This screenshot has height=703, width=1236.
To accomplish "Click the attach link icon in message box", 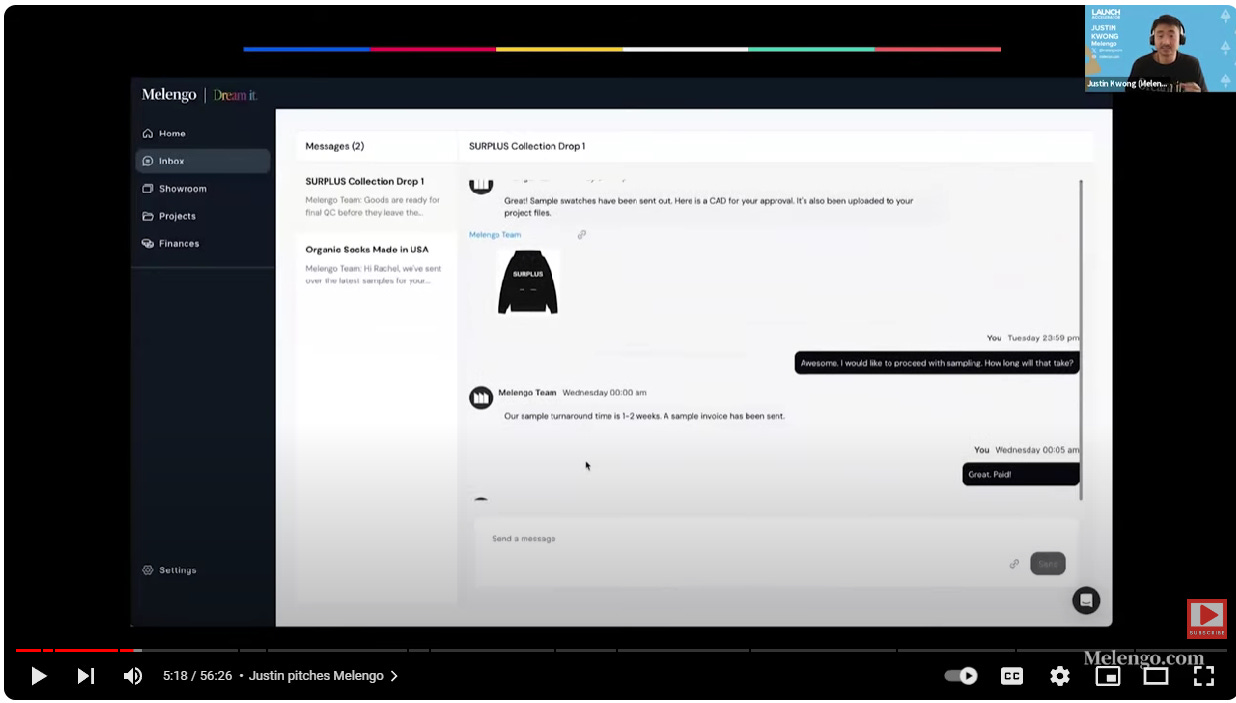I will click(x=1014, y=564).
